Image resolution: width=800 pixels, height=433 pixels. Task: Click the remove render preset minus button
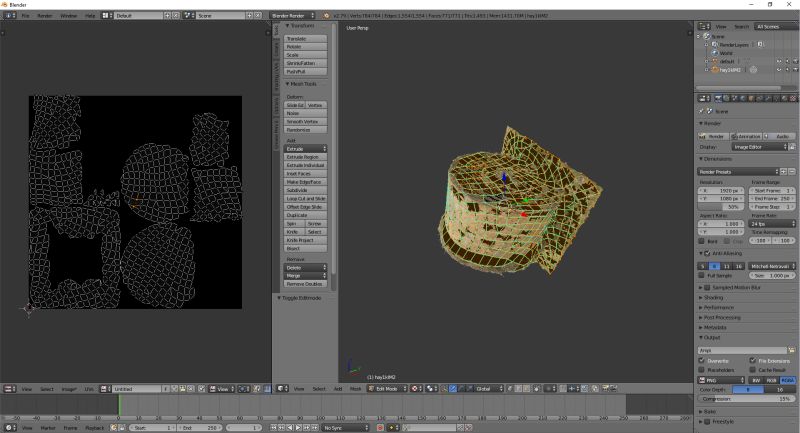tap(792, 172)
